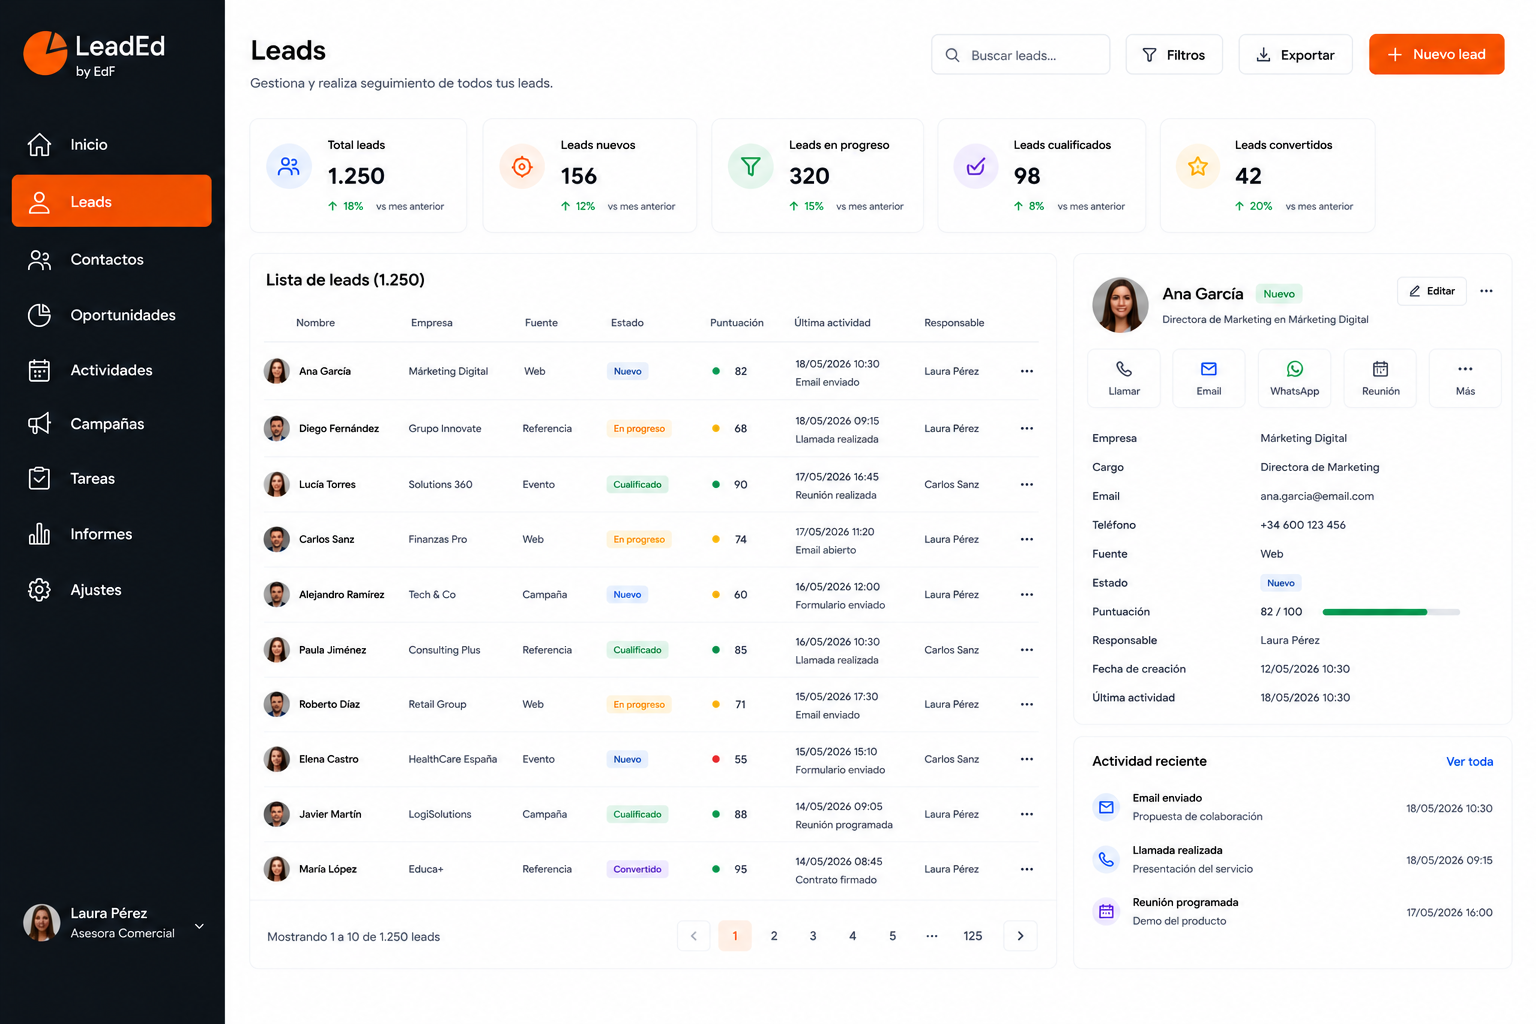Navigate to Campañas
1536x1024 pixels.
[111, 424]
